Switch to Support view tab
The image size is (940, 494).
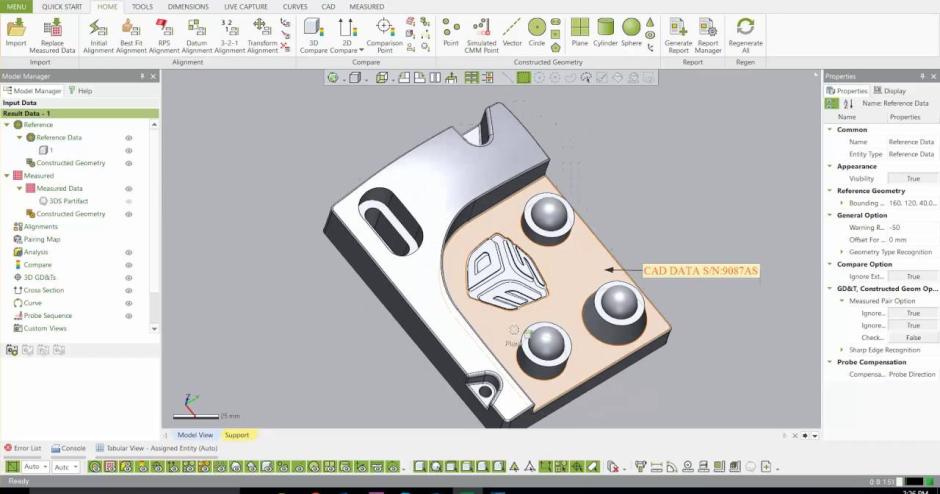237,435
